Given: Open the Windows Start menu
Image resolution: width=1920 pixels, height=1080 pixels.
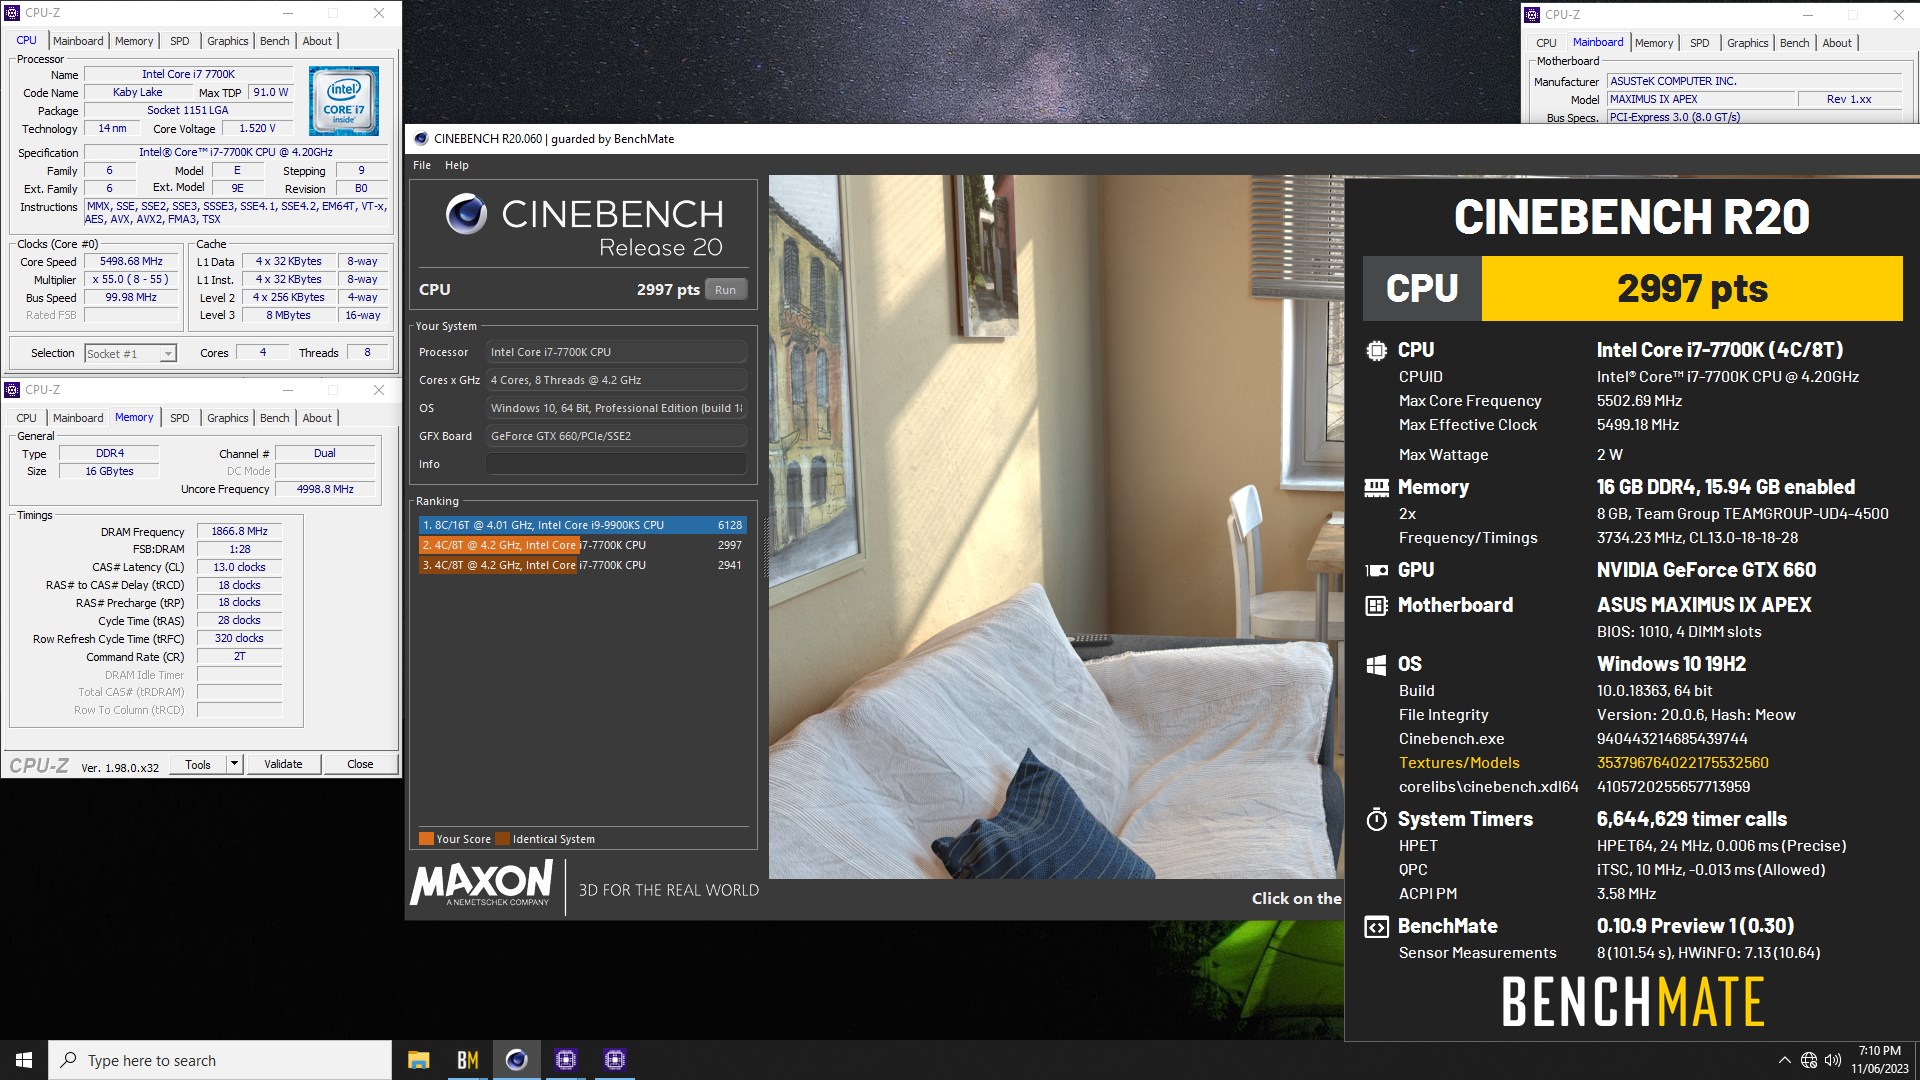Looking at the screenshot, I should 24,1060.
